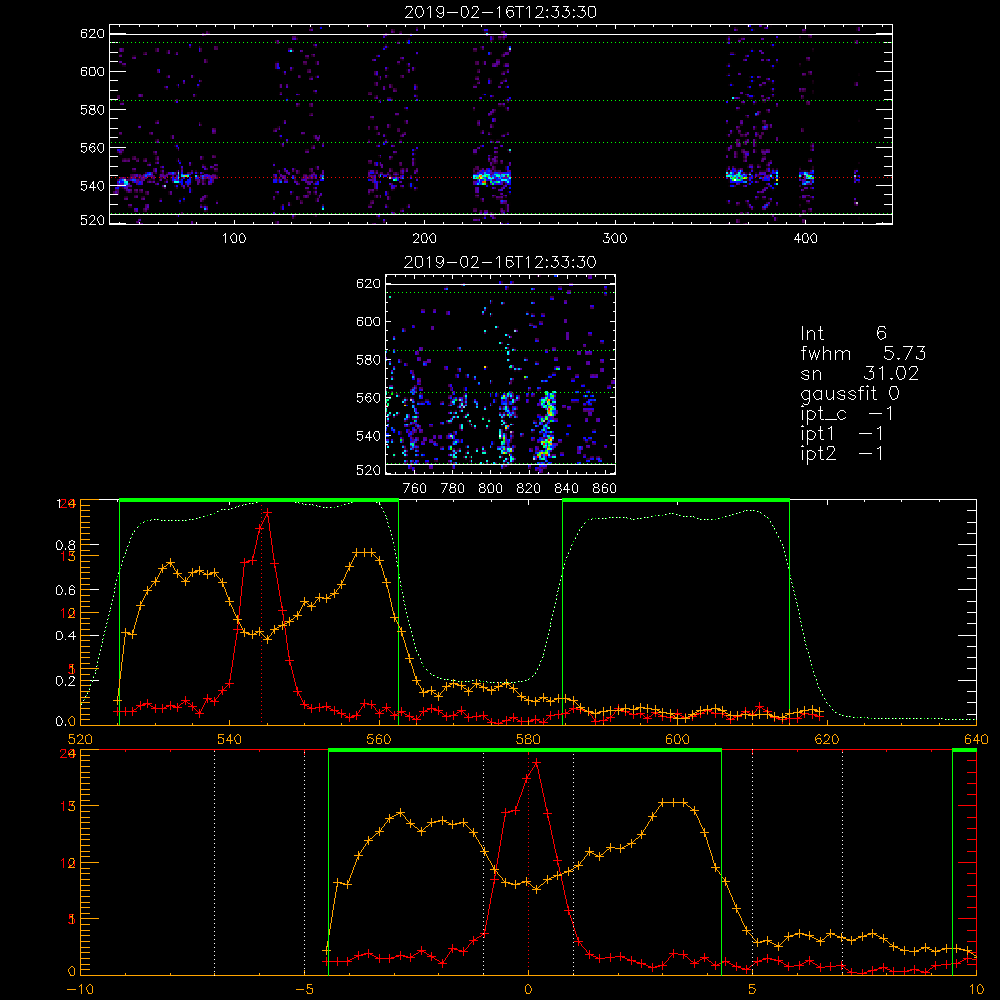The image size is (1000, 1000).
Task: Click the middle plot's '2019-02-16T12:33:30' title
Action: (501, 262)
